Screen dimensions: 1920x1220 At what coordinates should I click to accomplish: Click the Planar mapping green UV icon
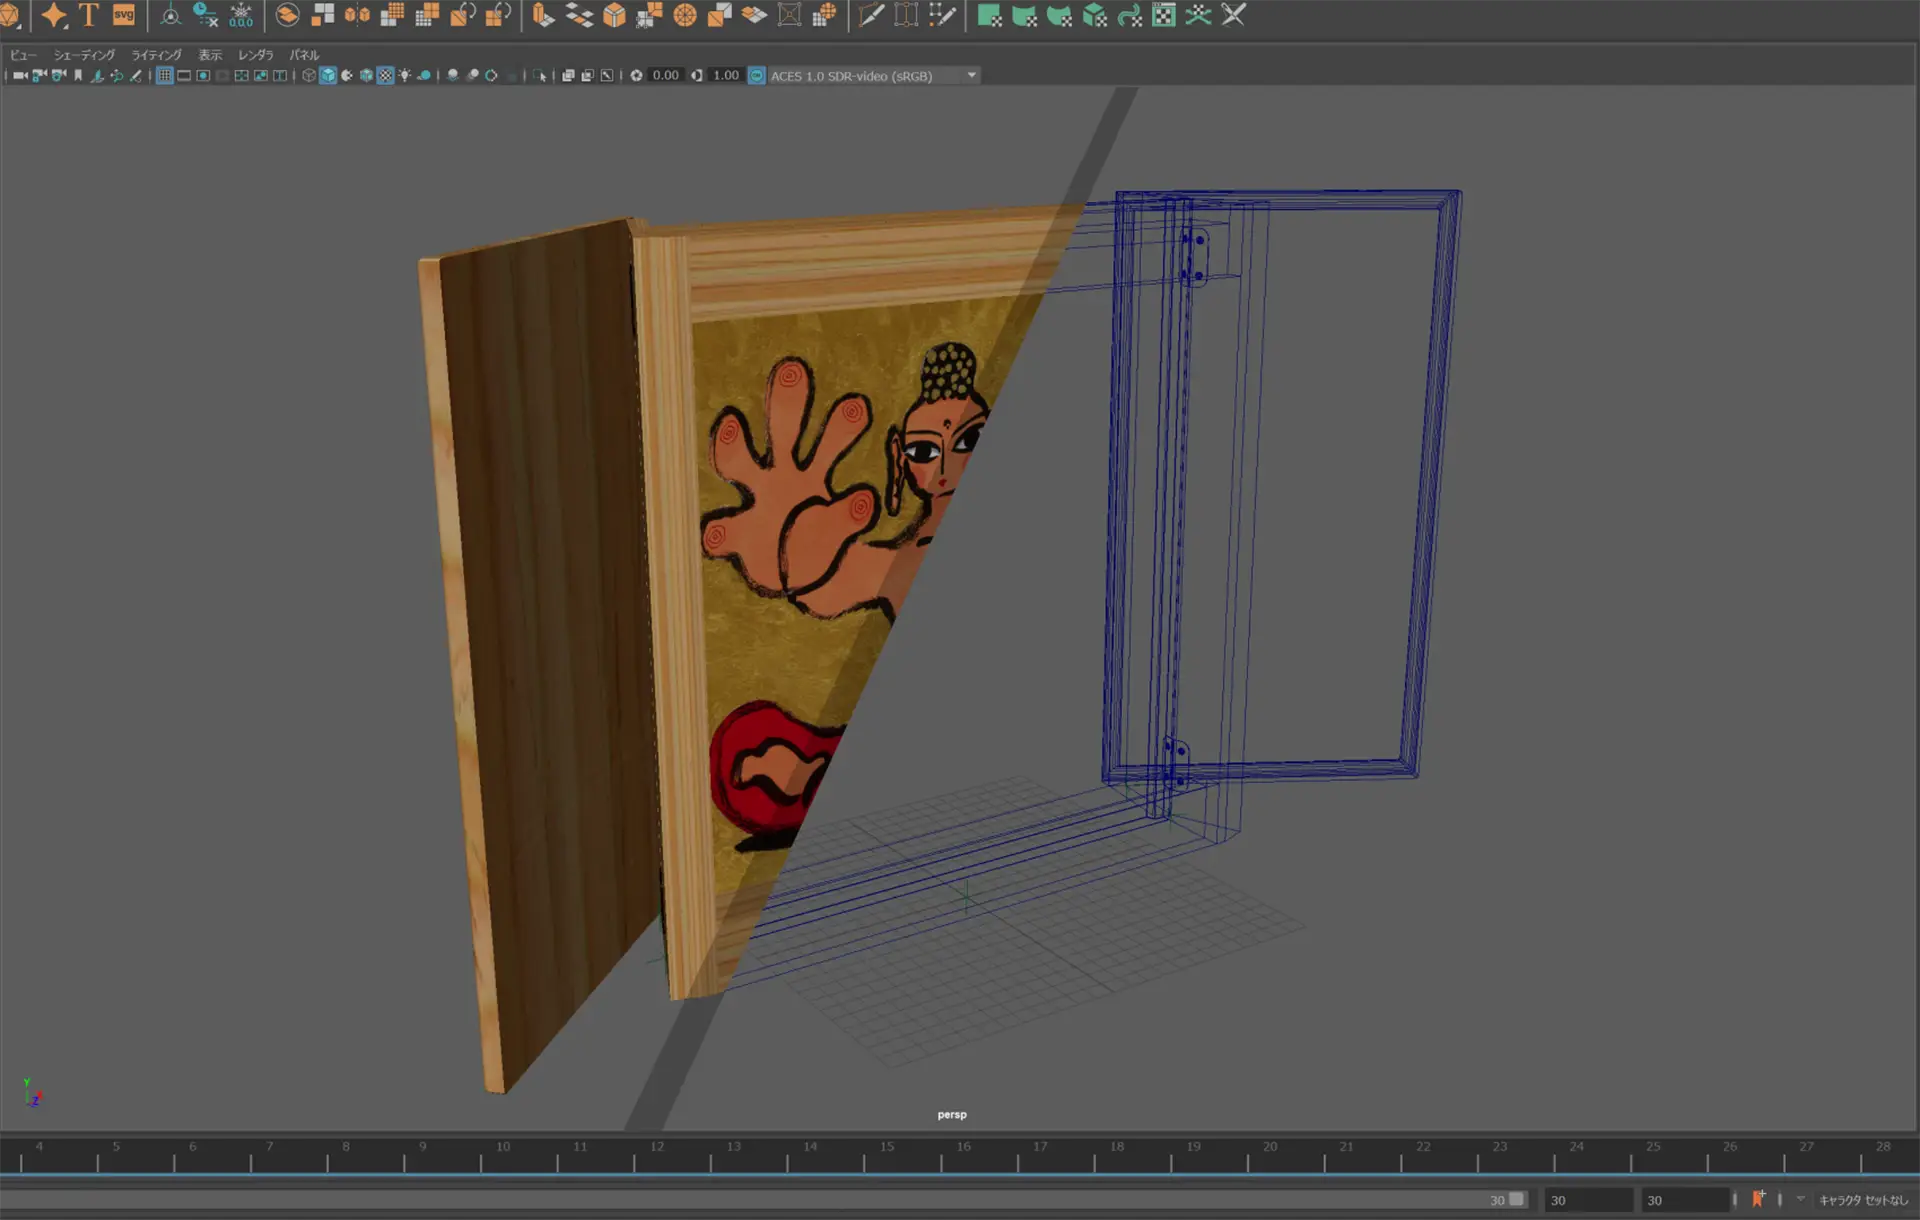(x=989, y=15)
